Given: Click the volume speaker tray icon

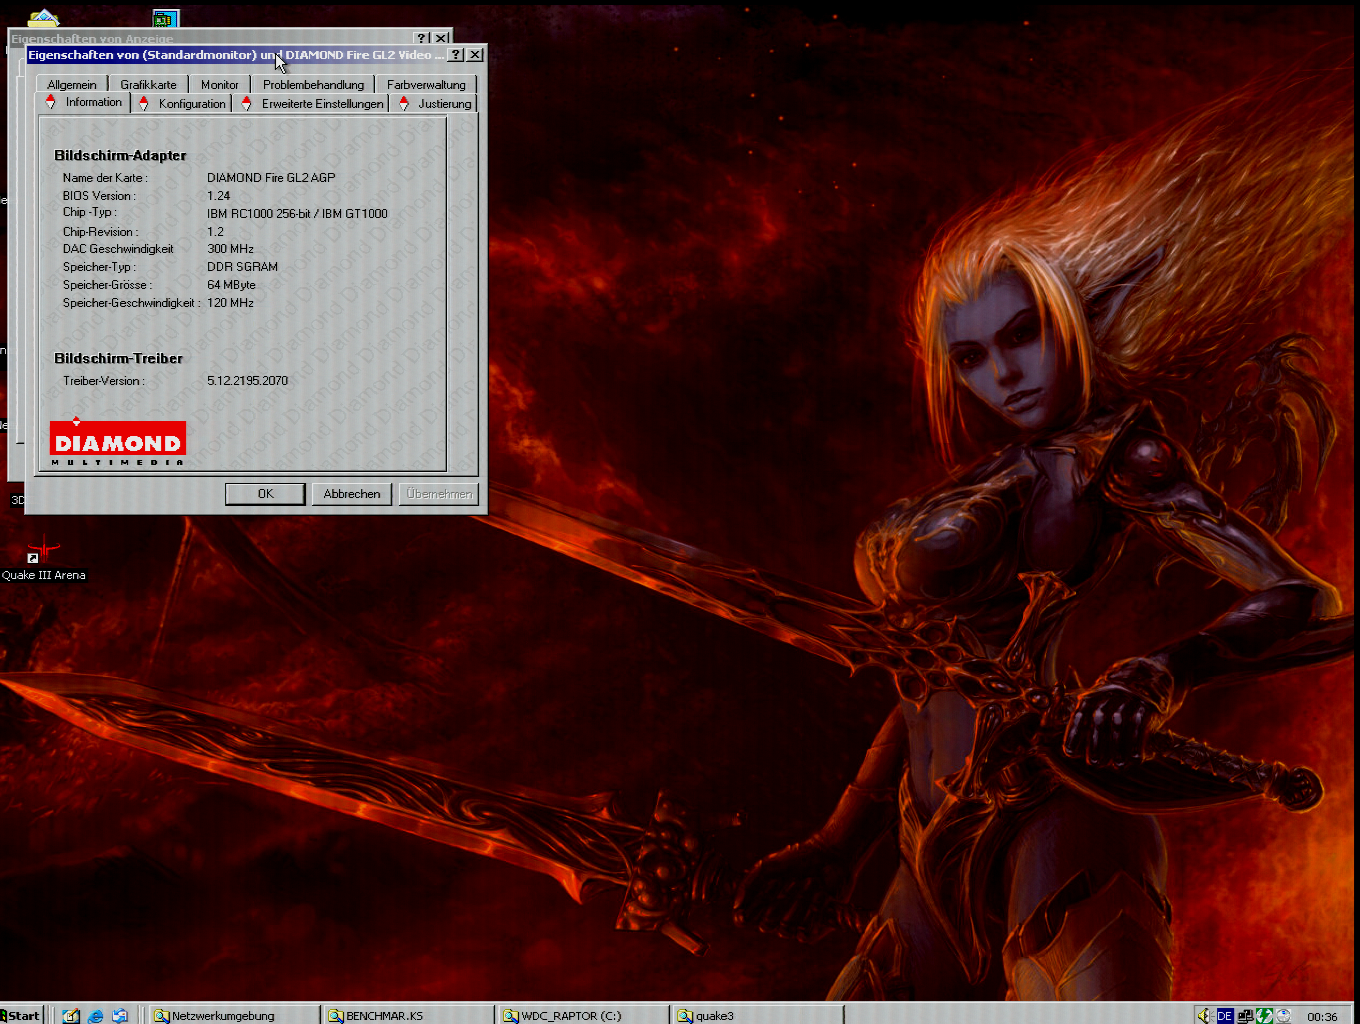Looking at the screenshot, I should (x=1204, y=1015).
